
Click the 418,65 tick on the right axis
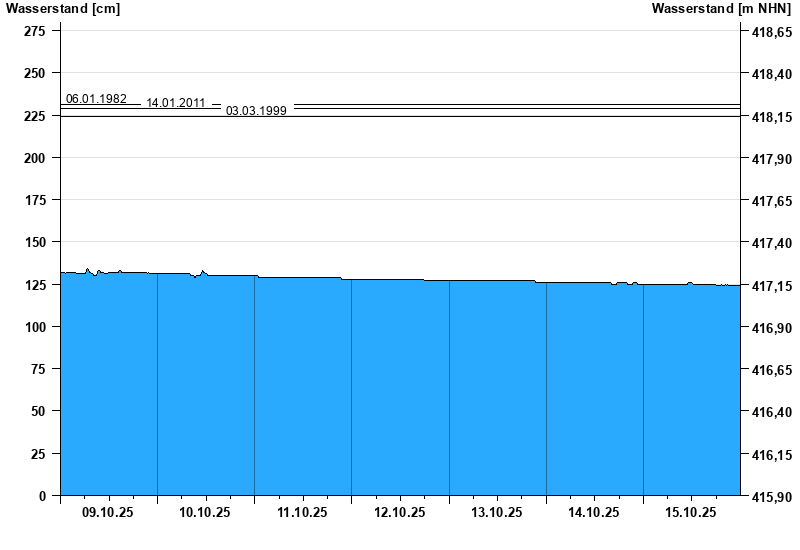(x=770, y=32)
